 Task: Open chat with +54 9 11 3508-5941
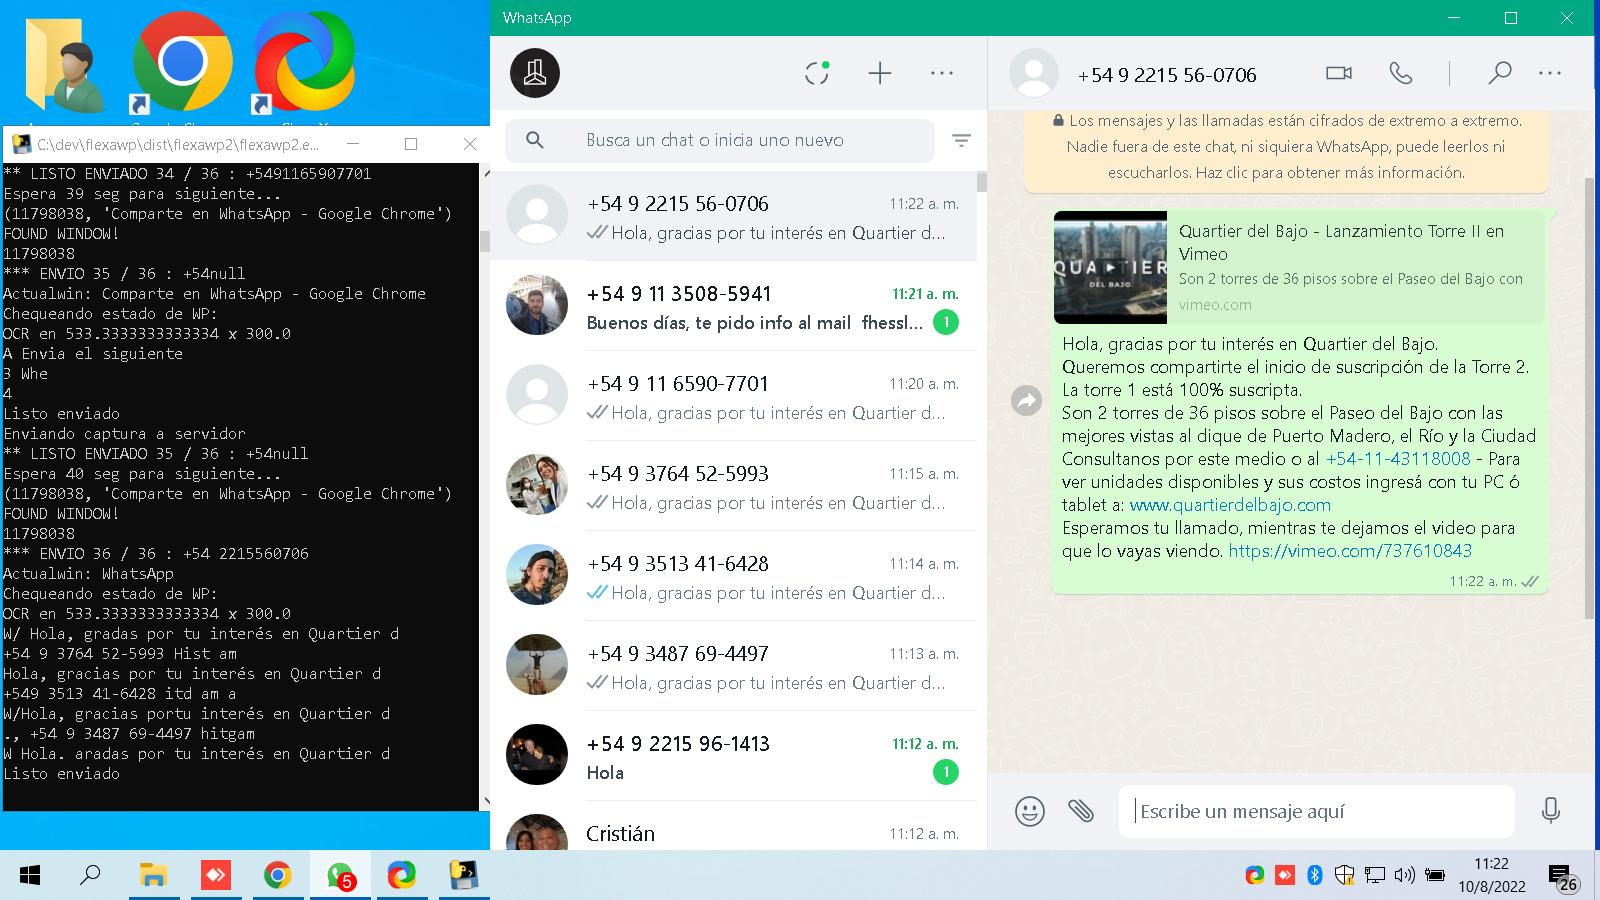[733, 306]
